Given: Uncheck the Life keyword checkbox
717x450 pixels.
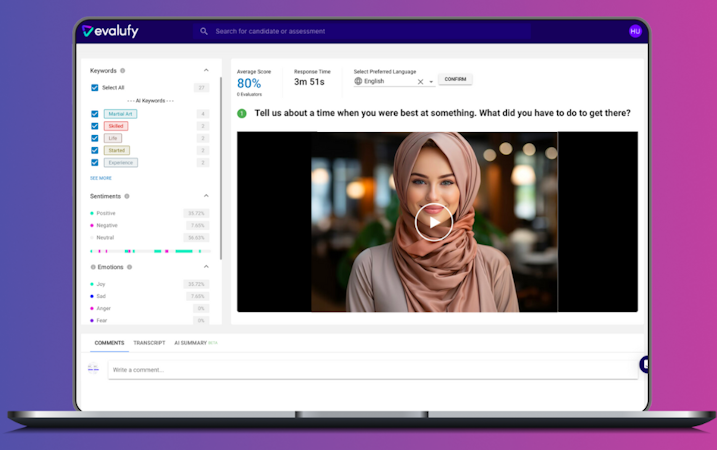Looking at the screenshot, I should click(95, 138).
